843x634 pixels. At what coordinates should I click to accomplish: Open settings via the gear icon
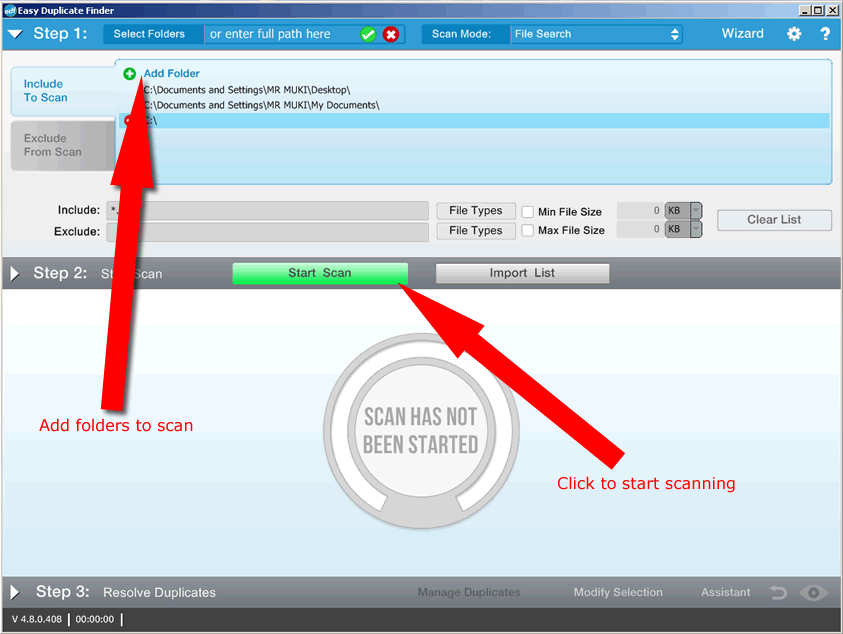coord(794,34)
